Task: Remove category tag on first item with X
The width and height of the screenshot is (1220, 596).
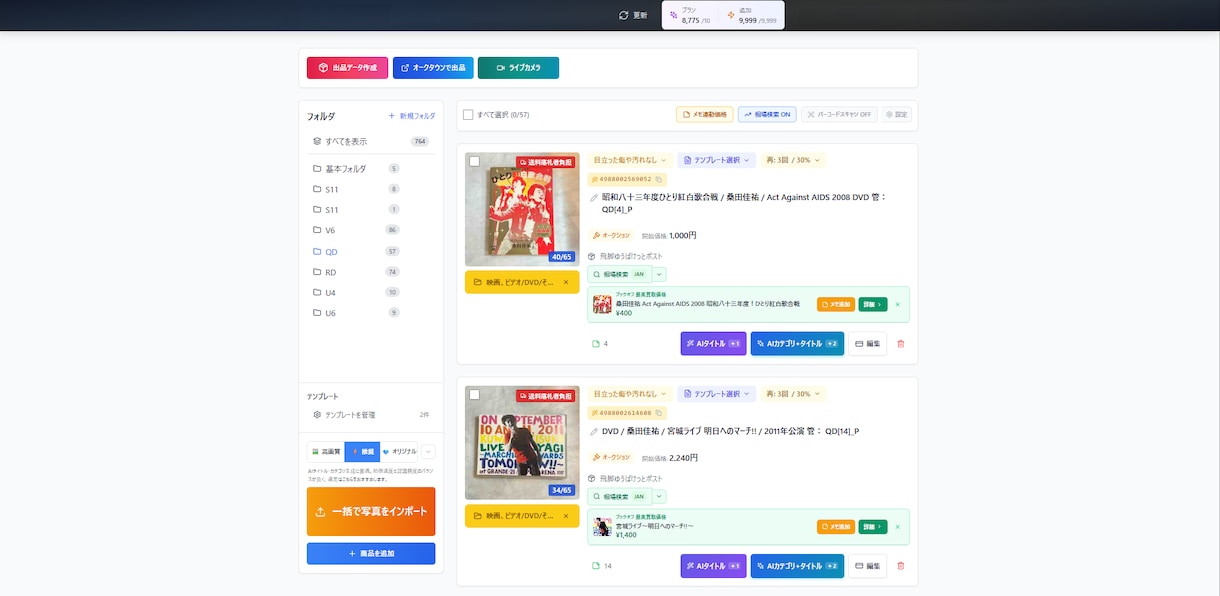Action: [x=566, y=282]
